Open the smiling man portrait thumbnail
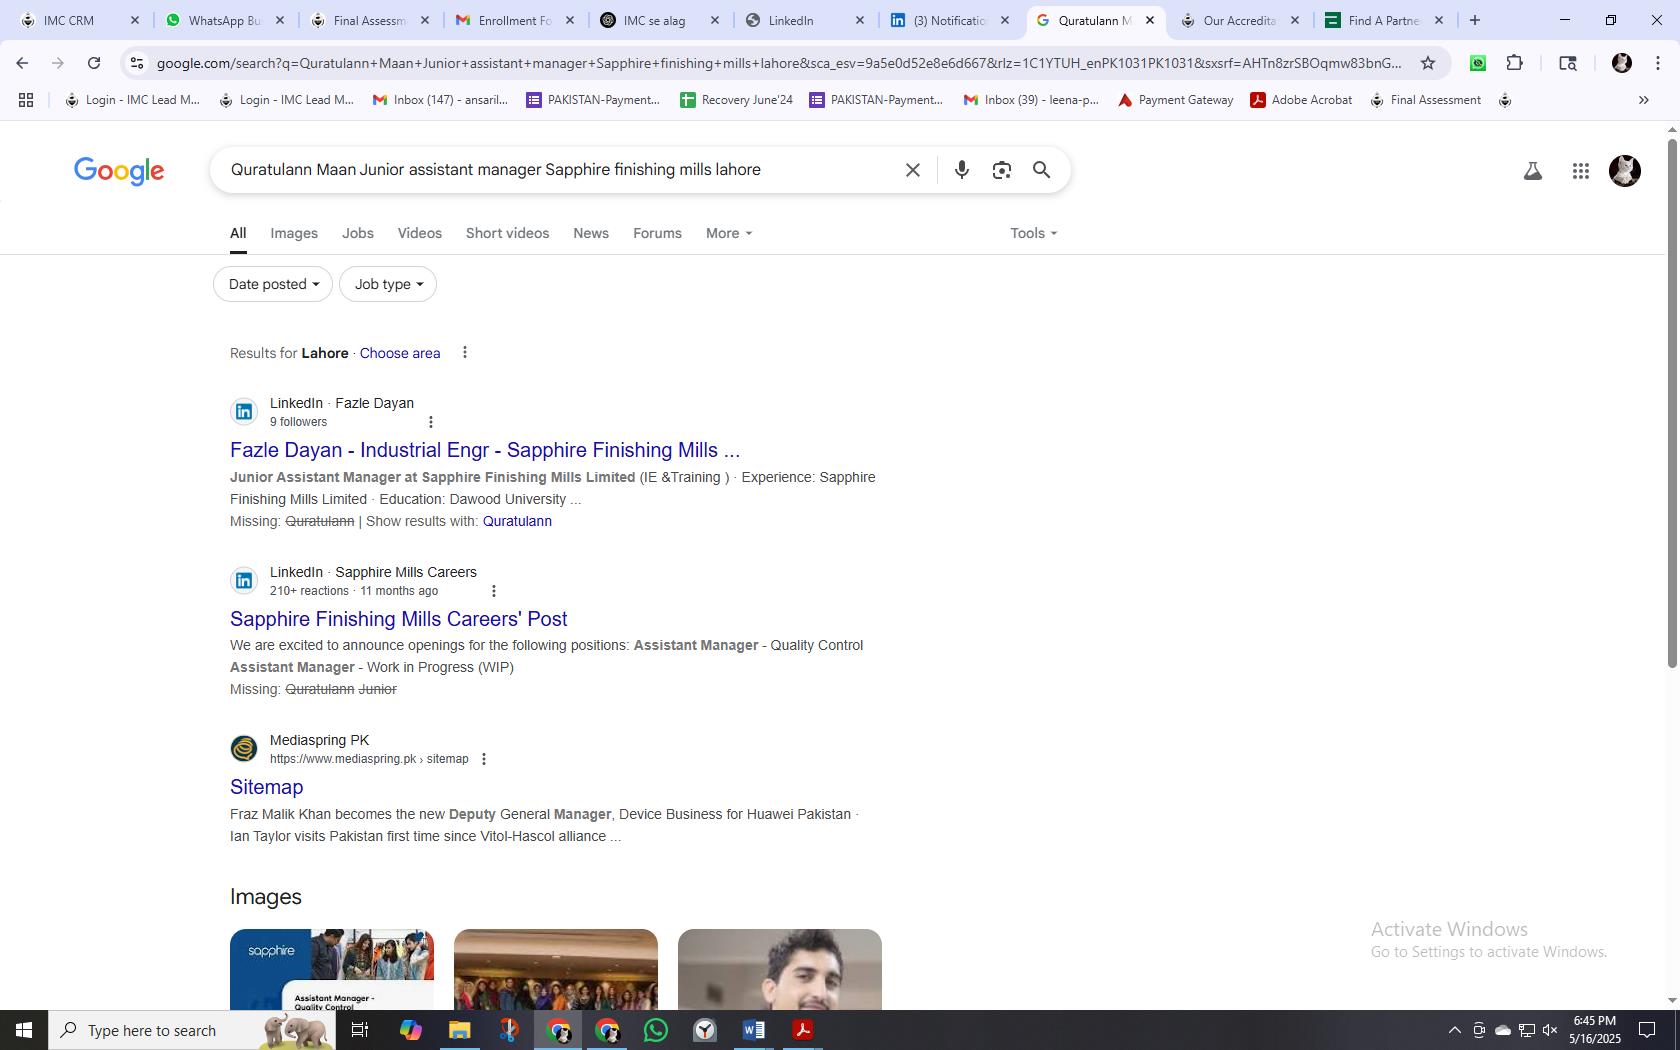This screenshot has height=1050, width=1680. click(780, 969)
